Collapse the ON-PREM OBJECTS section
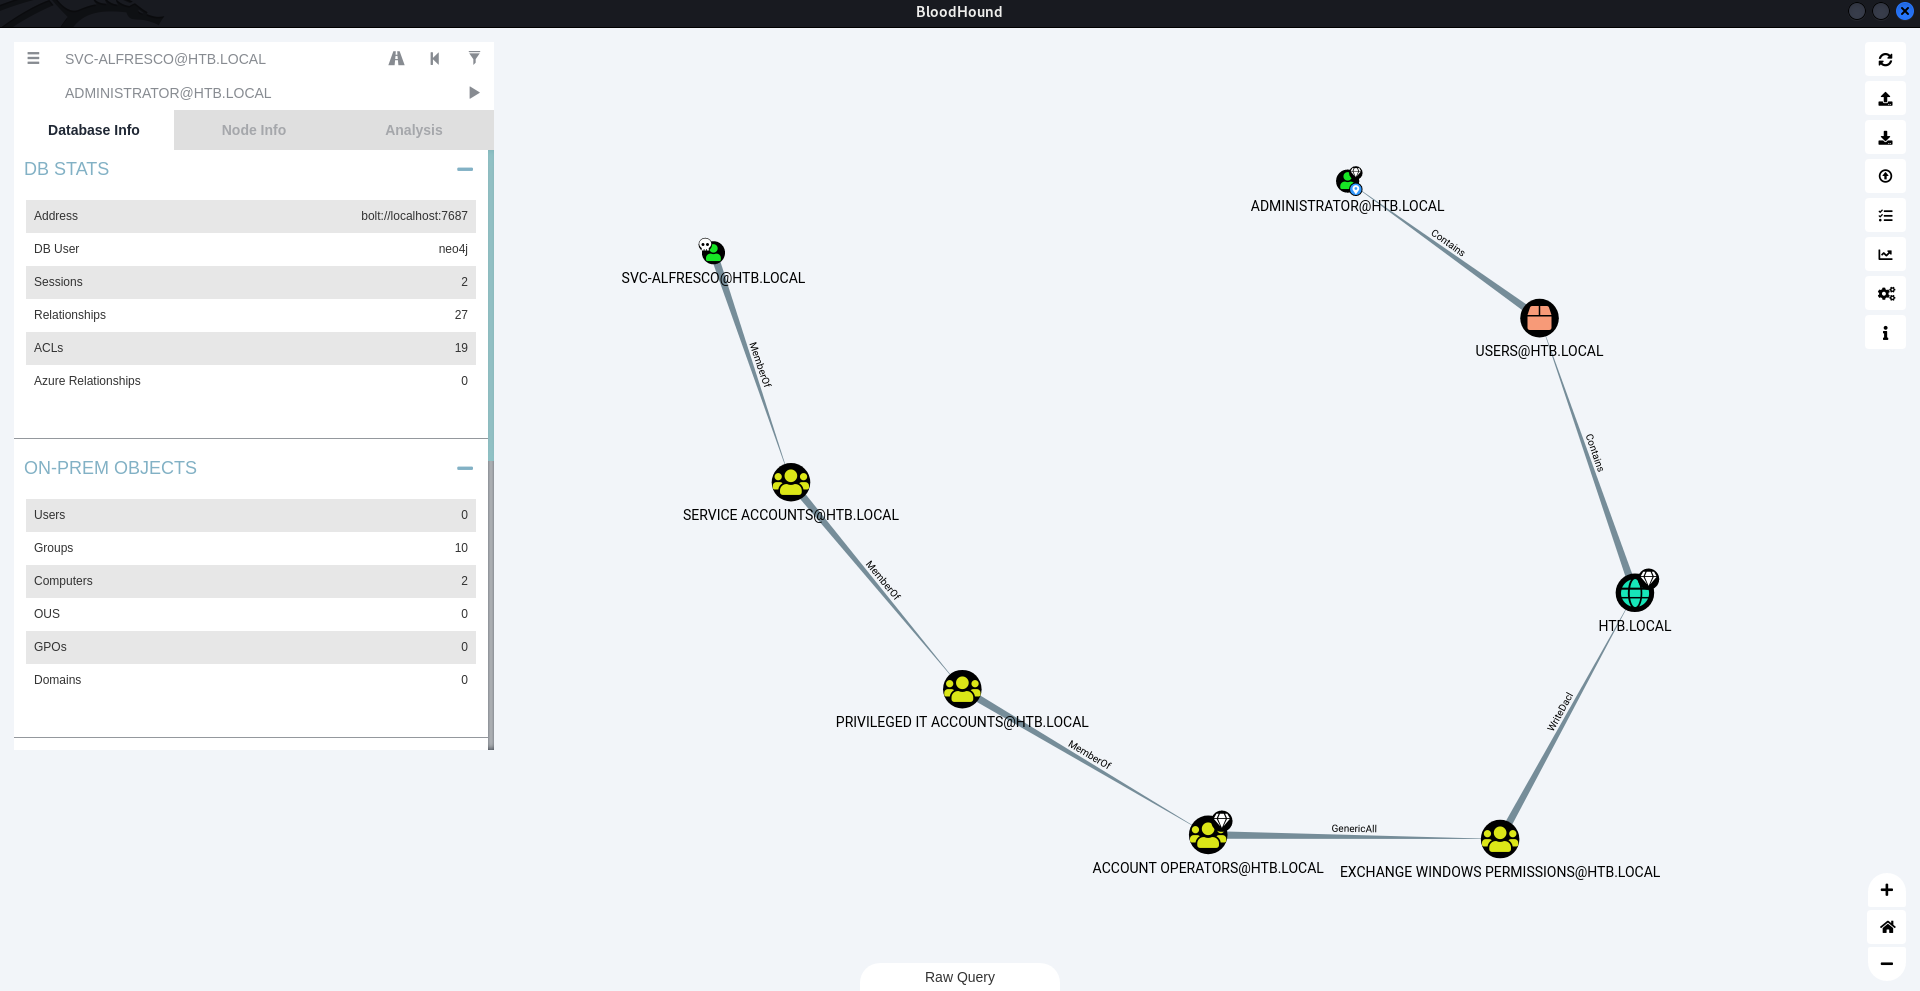The height and width of the screenshot is (991, 1920). tap(464, 469)
